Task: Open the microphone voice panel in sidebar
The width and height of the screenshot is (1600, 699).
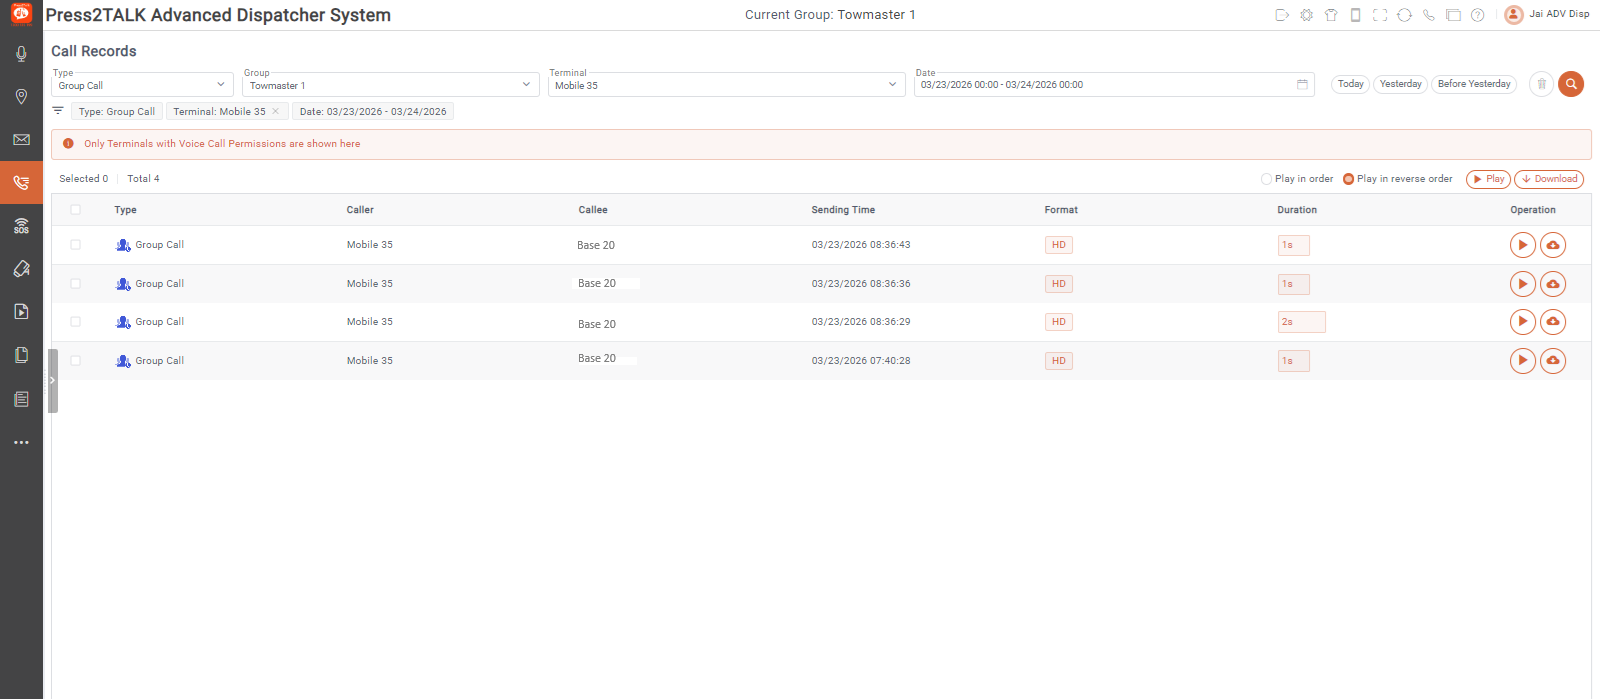Action: [21, 54]
